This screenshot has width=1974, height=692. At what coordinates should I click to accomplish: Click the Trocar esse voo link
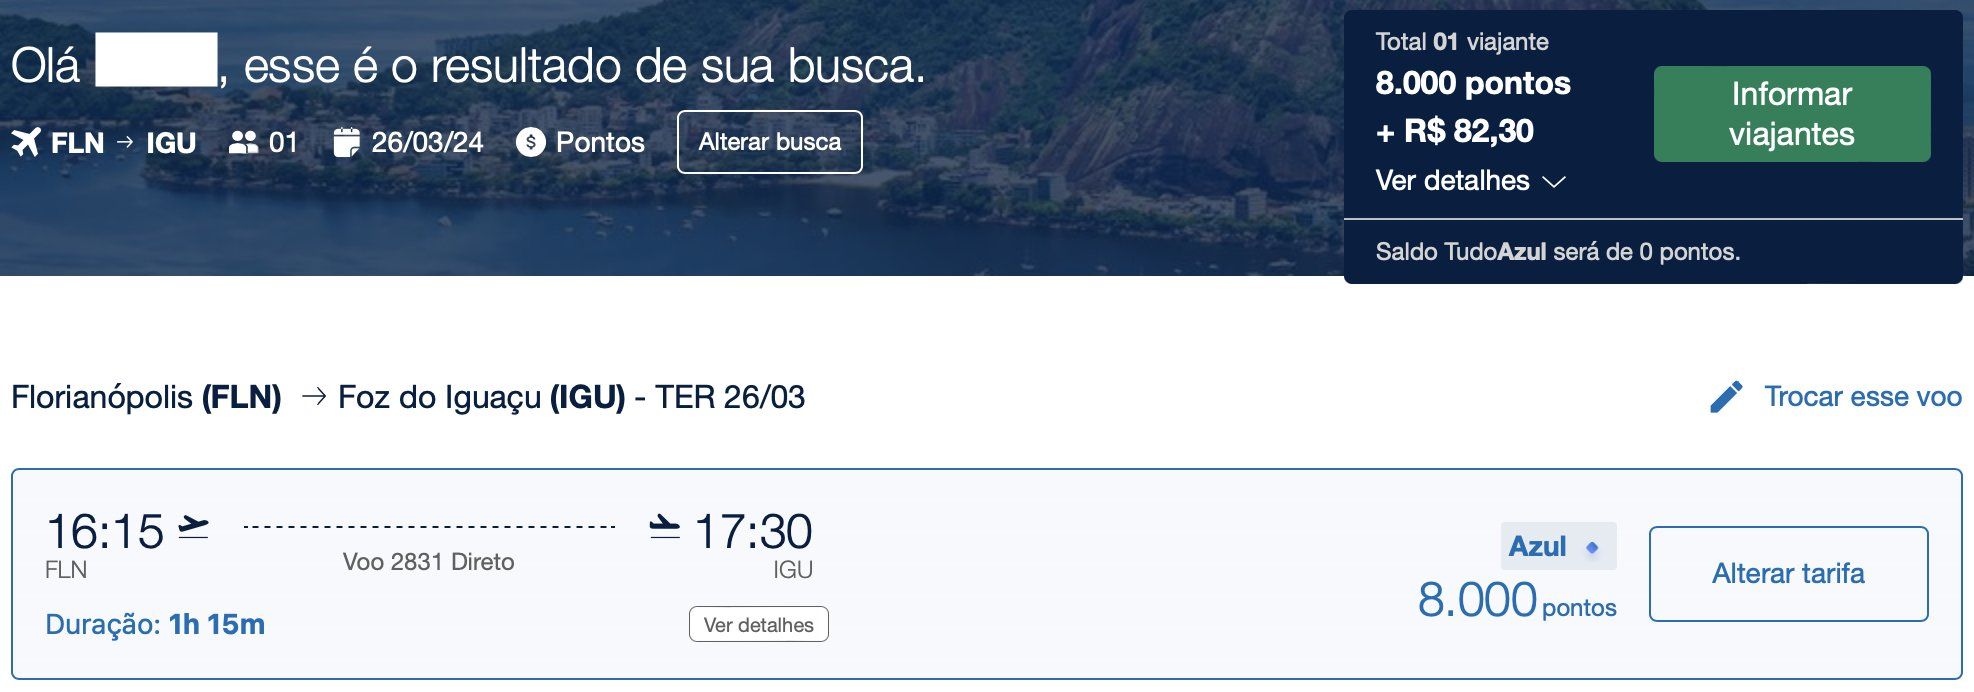point(1862,397)
